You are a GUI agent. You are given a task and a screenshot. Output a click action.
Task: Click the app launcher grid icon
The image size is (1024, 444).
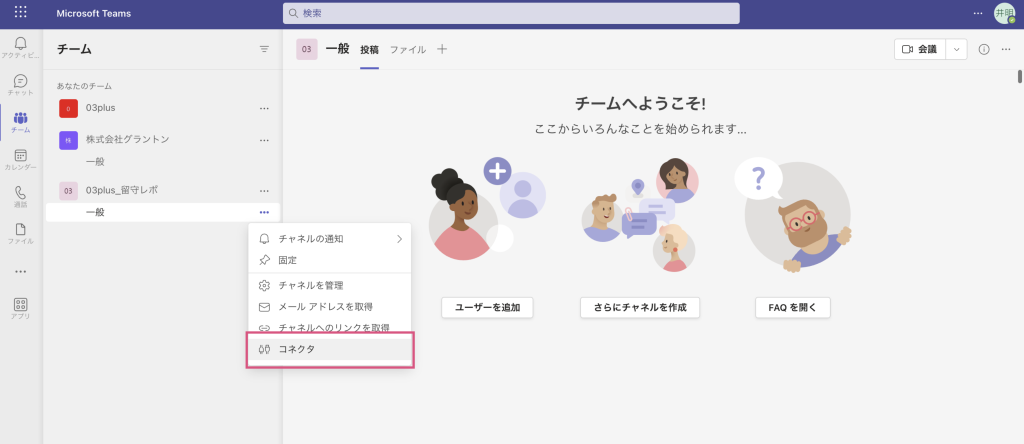pos(20,13)
